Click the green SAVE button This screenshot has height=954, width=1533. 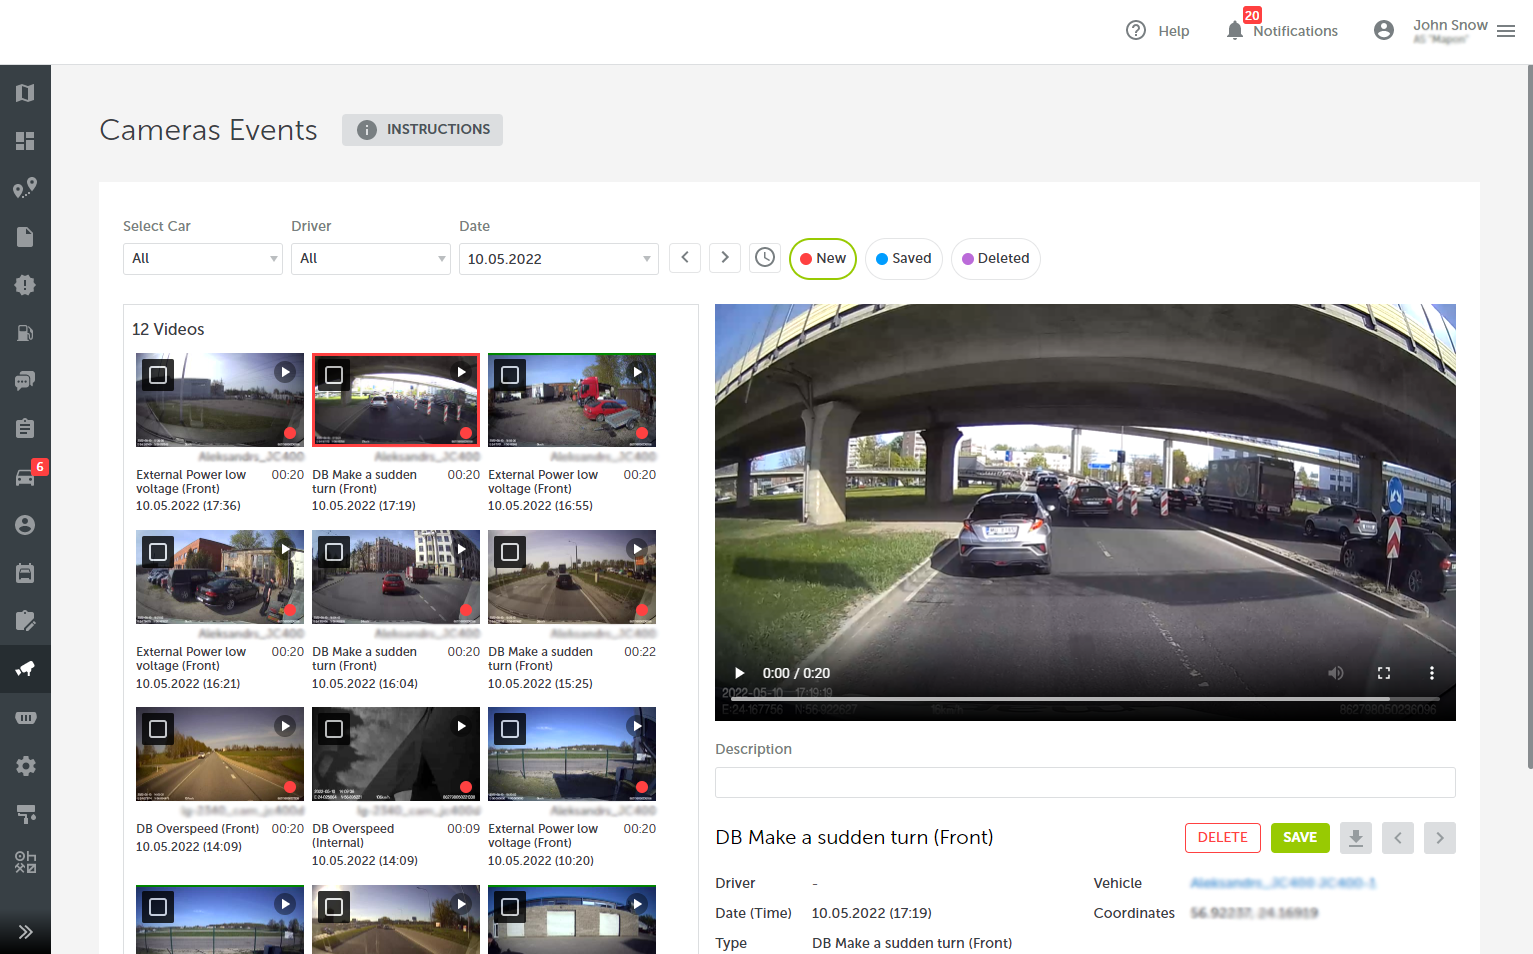tap(1299, 838)
